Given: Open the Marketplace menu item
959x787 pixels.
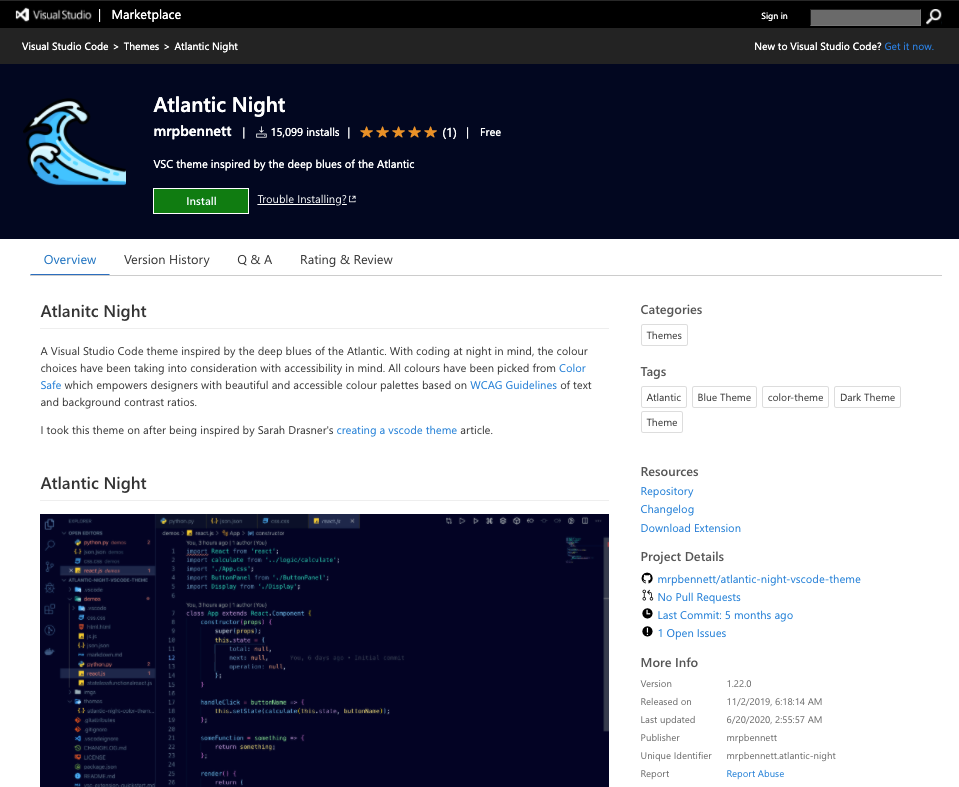Looking at the screenshot, I should pos(145,15).
